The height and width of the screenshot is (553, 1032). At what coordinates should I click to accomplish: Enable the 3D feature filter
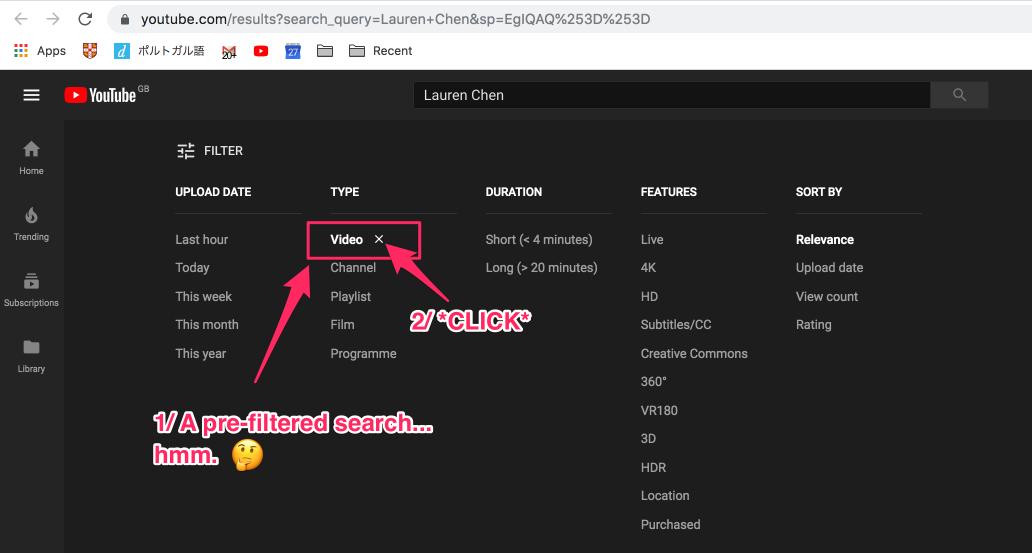648,438
